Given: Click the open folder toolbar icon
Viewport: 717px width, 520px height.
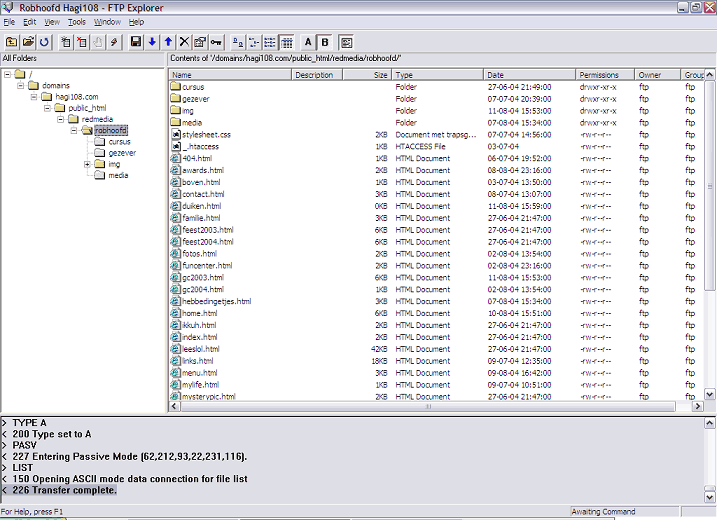Looking at the screenshot, I should click(28, 43).
